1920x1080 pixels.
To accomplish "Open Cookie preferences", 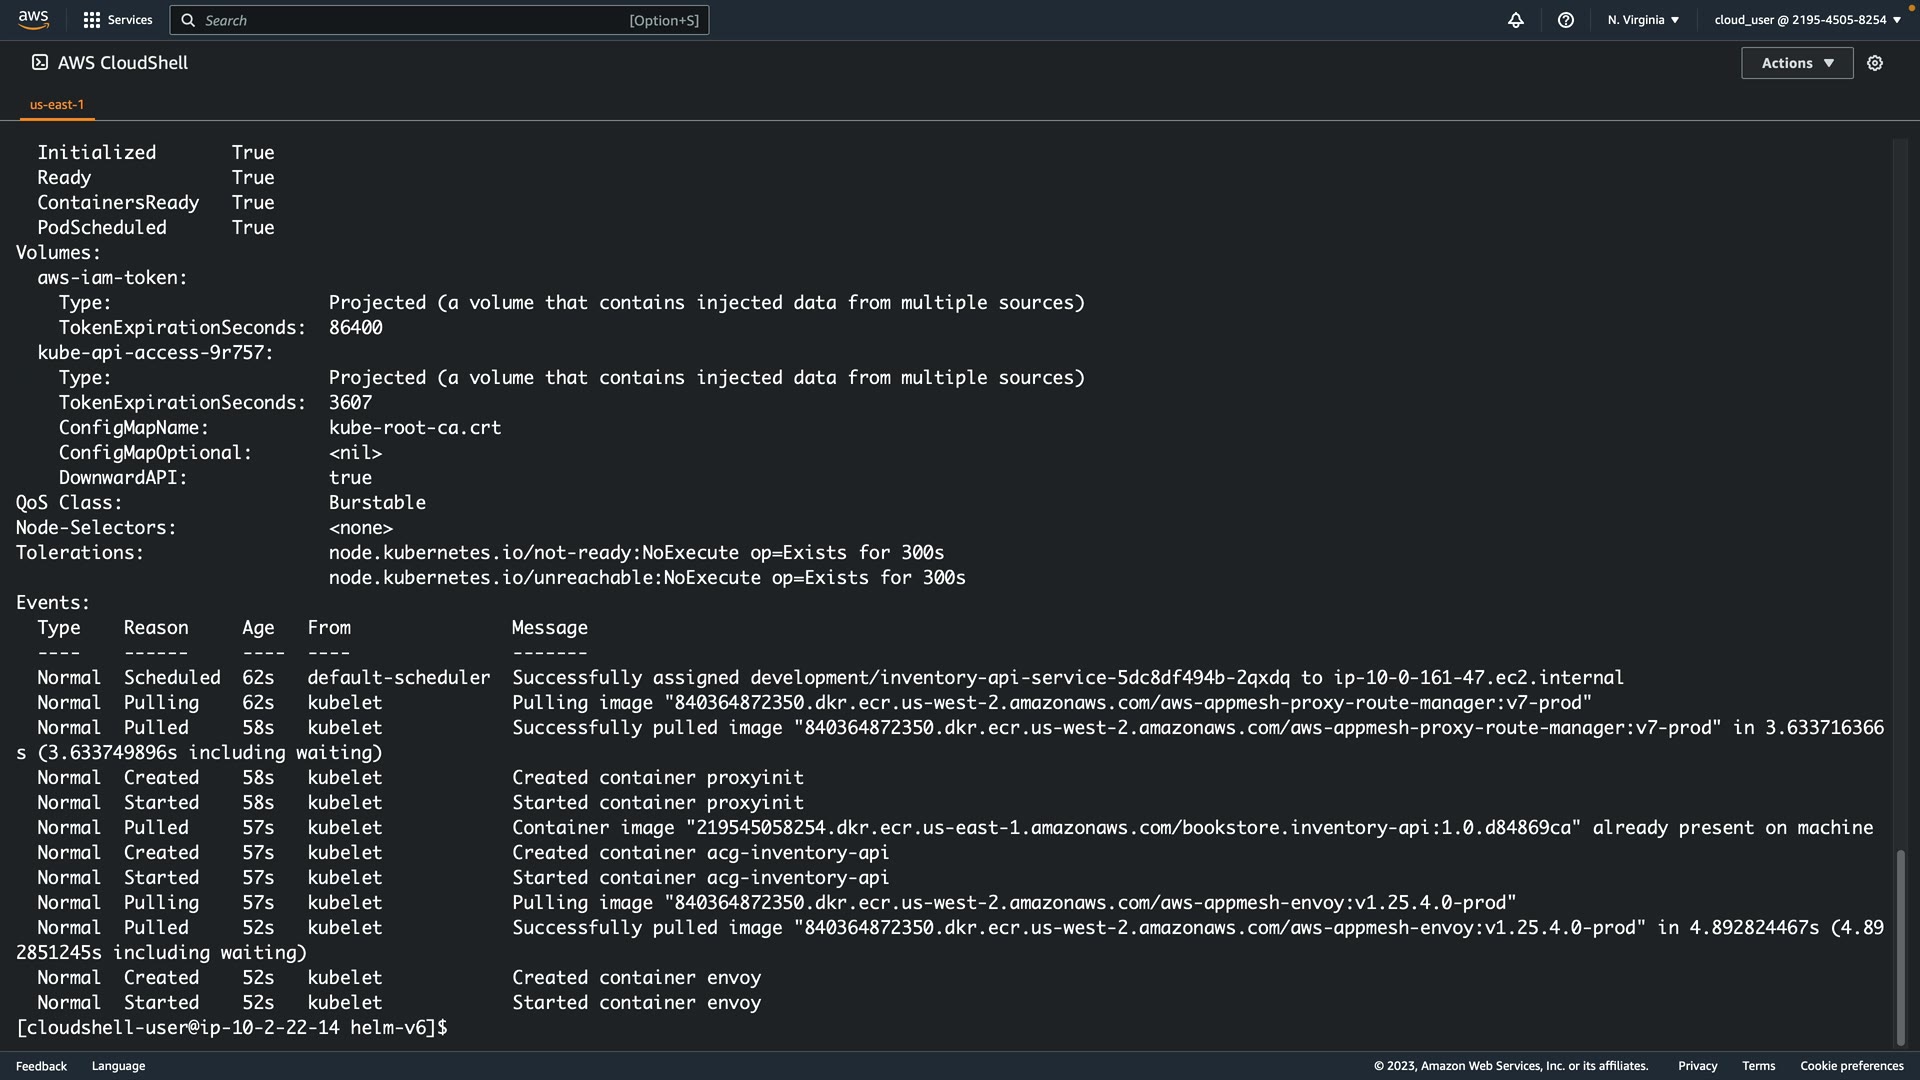I will tap(1851, 1066).
